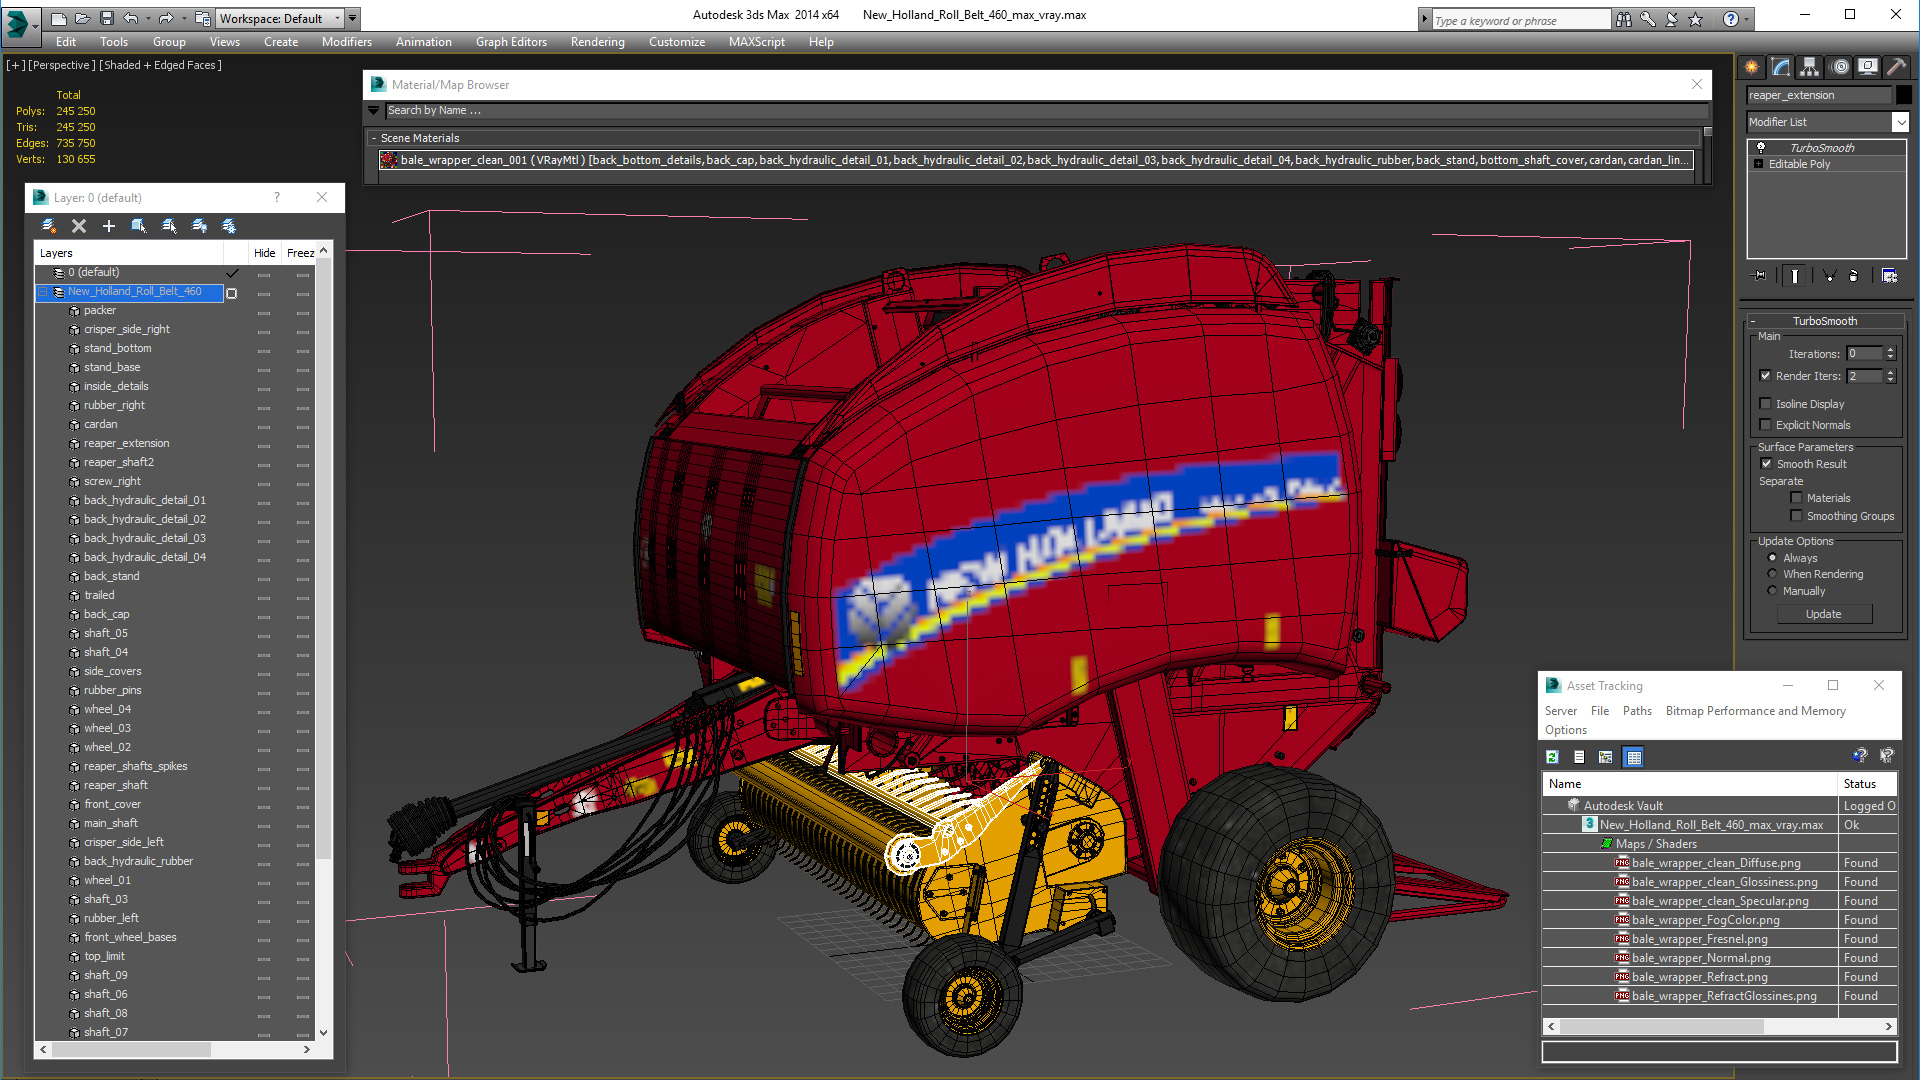Click Freeze/Unfreeze All Layers icon
Viewport: 1920px width, 1080px height.
pyautogui.click(x=229, y=226)
